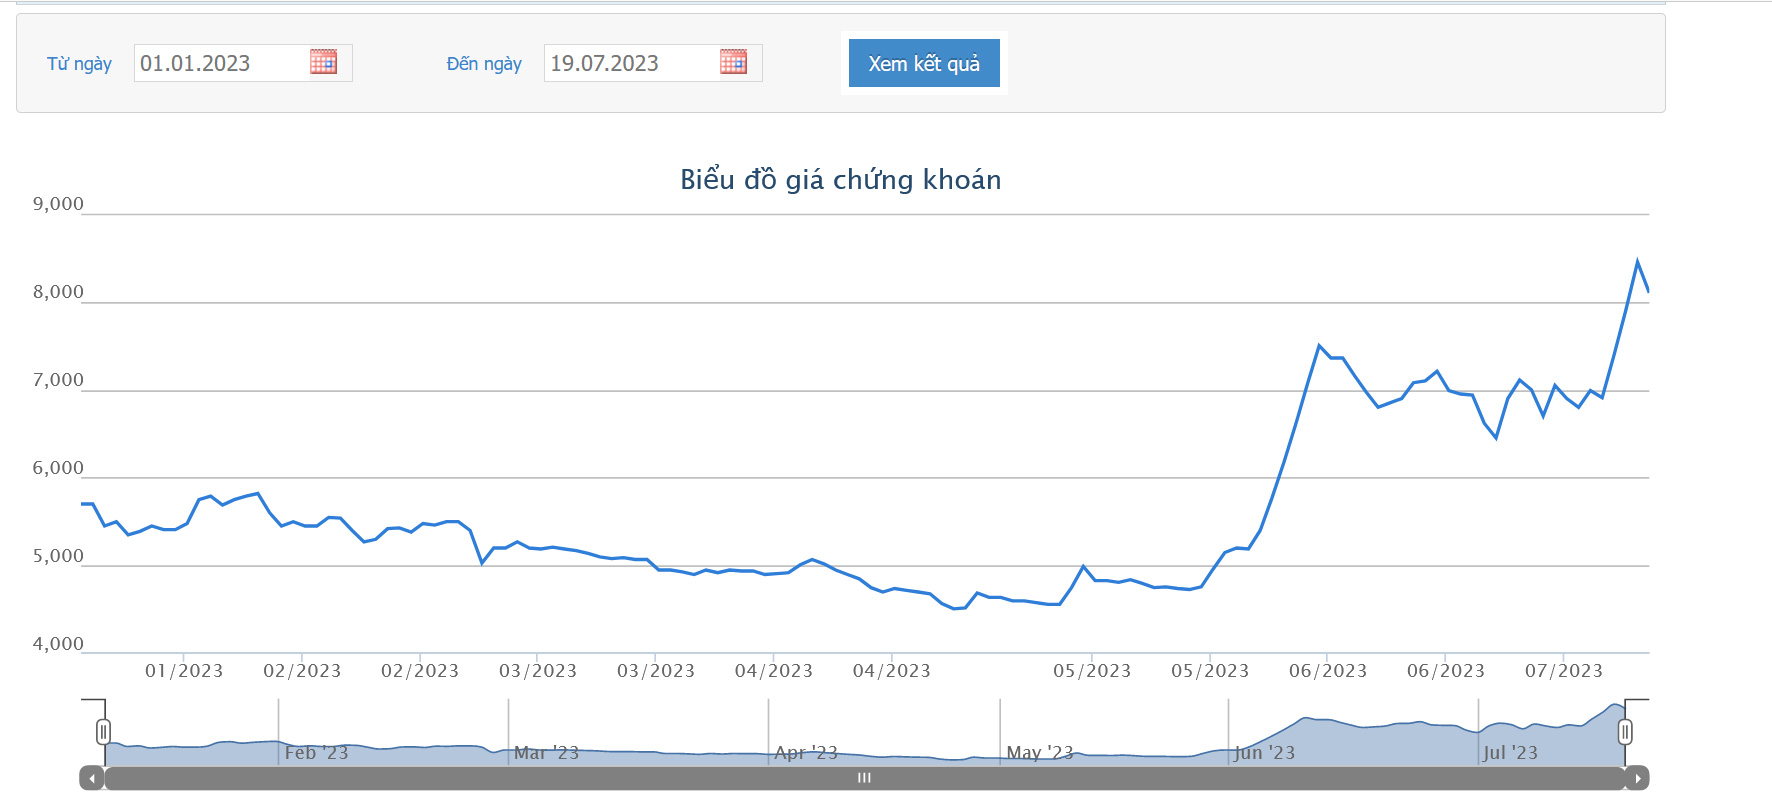
Task: Open the calendar picker for Từ ngày
Action: coord(323,63)
